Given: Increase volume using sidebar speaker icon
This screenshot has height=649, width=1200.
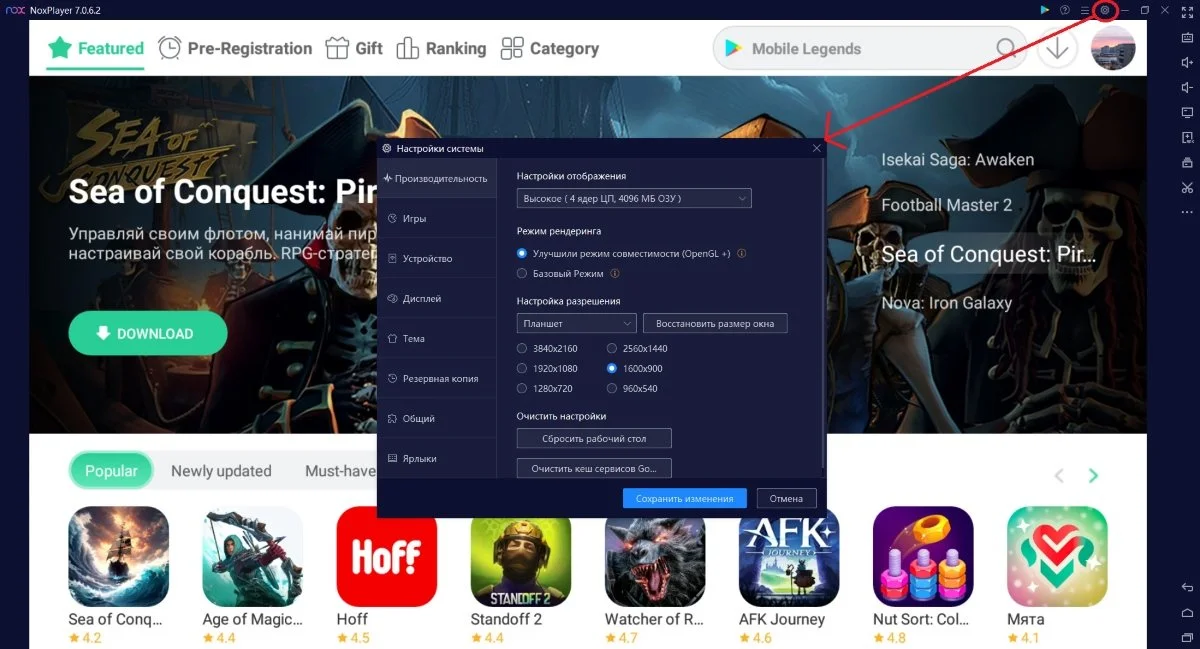Looking at the screenshot, I should pyautogui.click(x=1187, y=62).
